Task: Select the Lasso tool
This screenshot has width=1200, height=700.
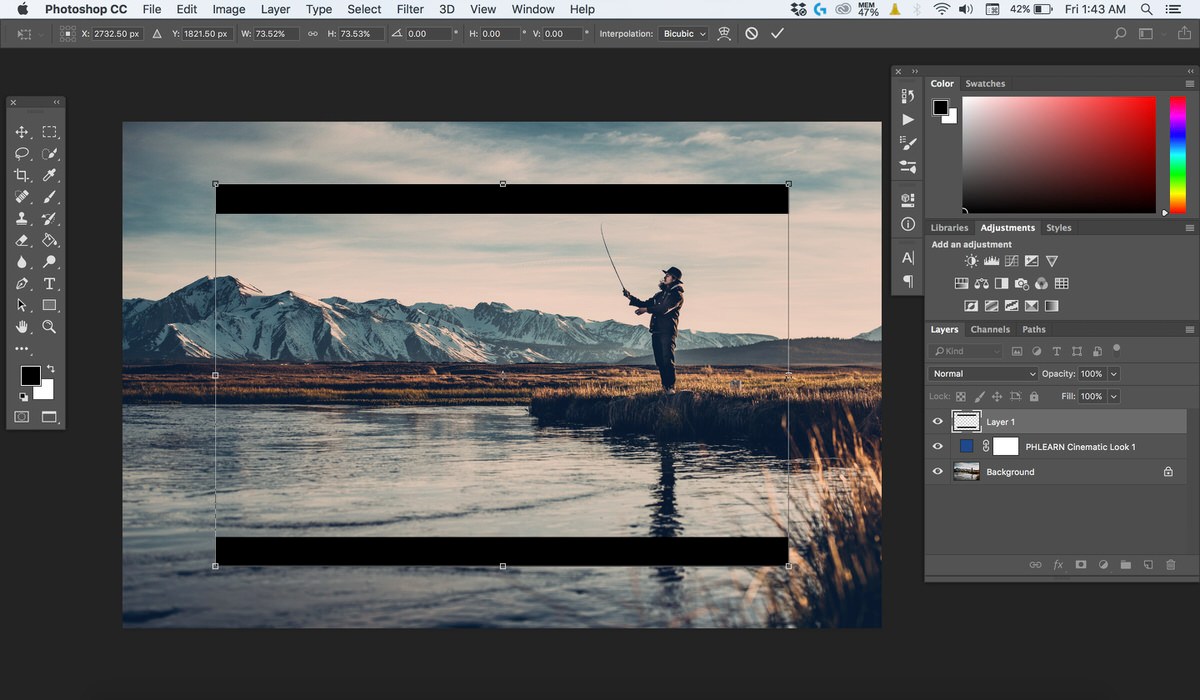Action: pos(22,154)
